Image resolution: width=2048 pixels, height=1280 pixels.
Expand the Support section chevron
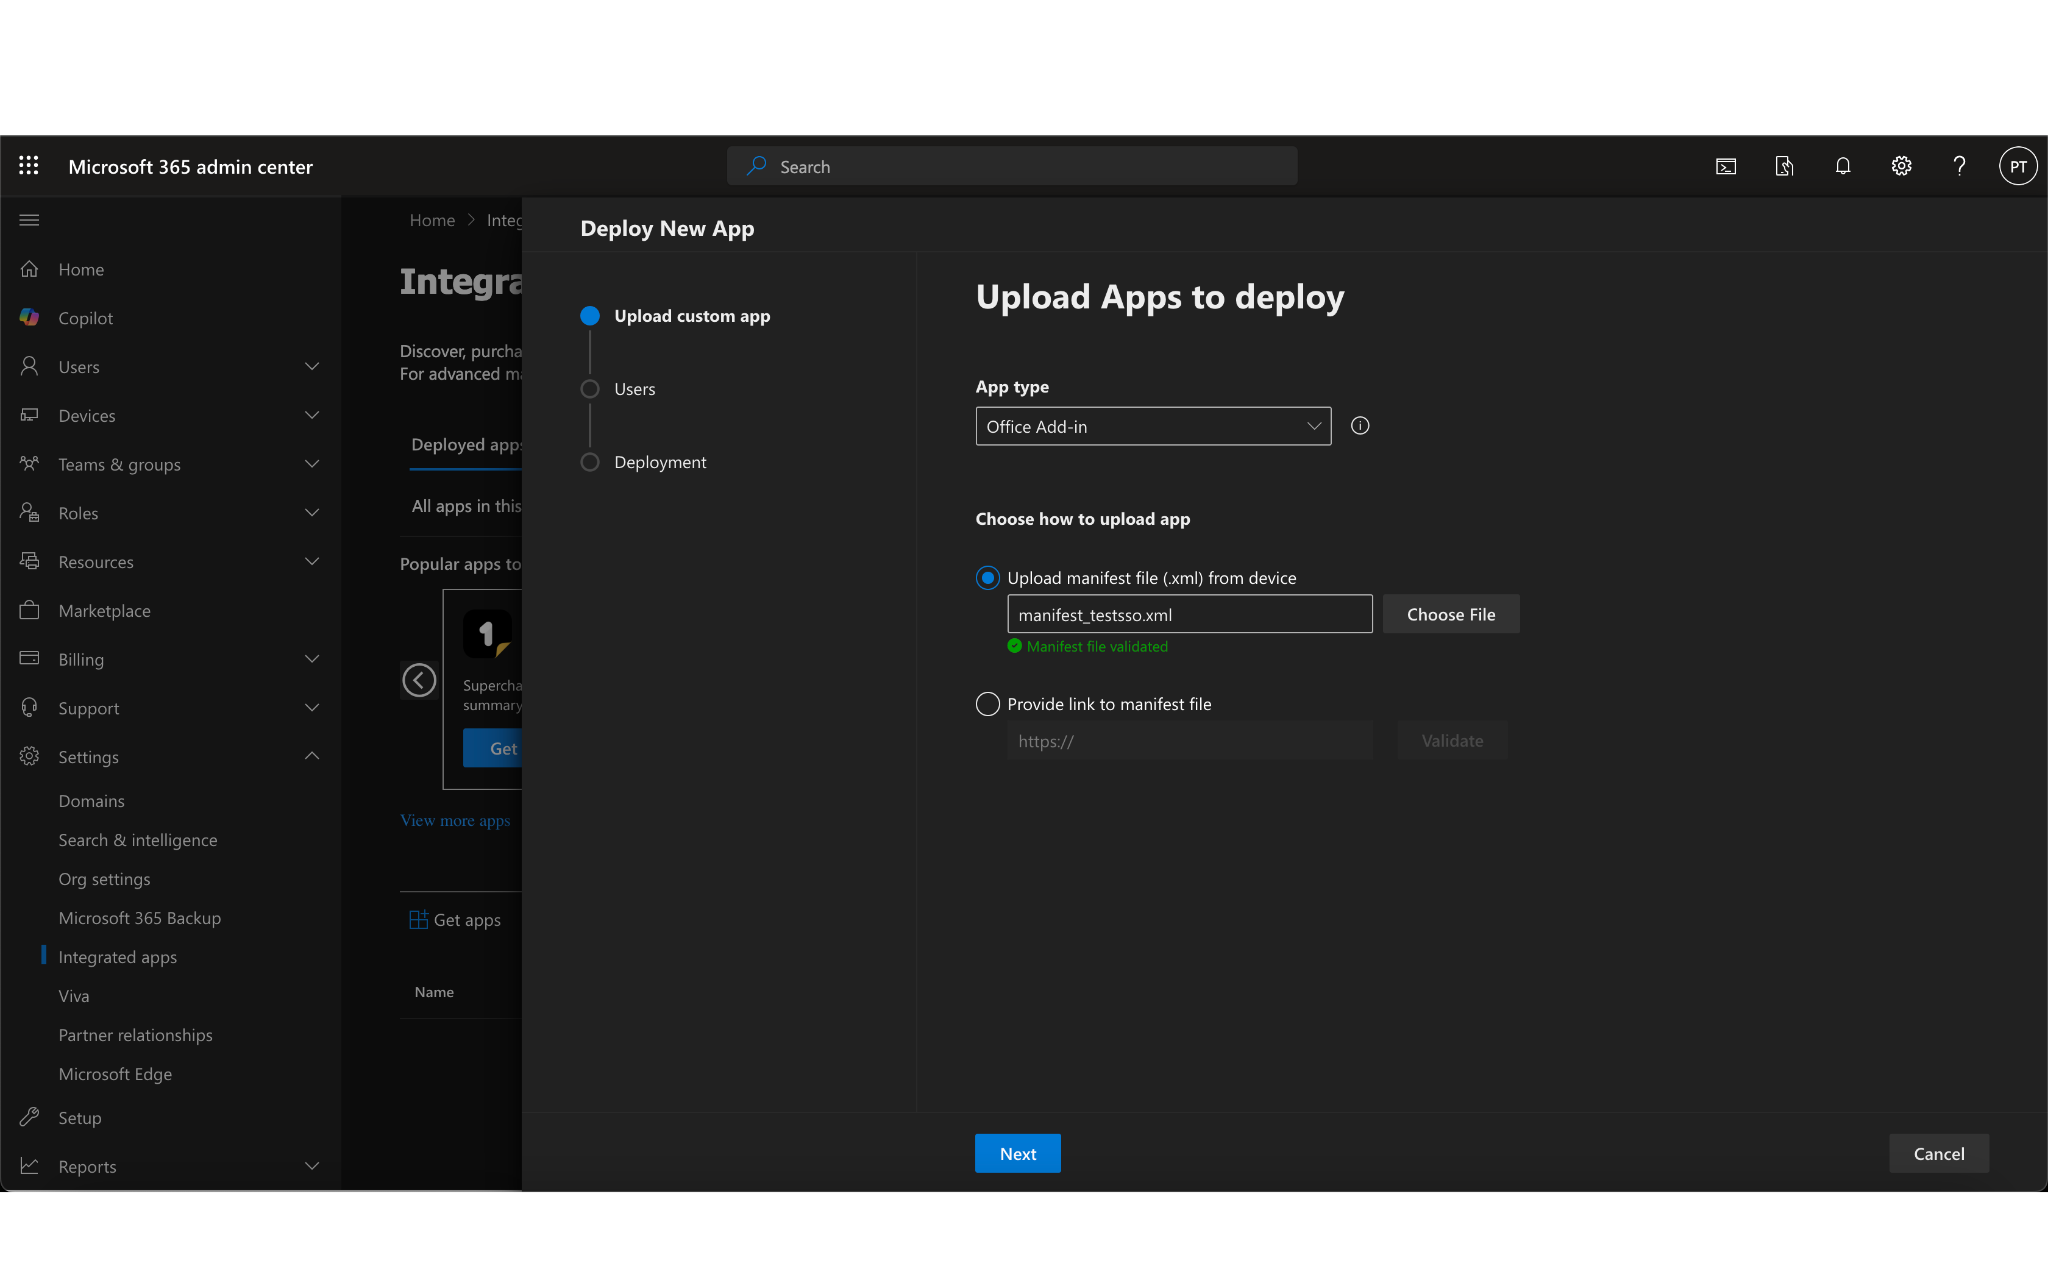312,708
